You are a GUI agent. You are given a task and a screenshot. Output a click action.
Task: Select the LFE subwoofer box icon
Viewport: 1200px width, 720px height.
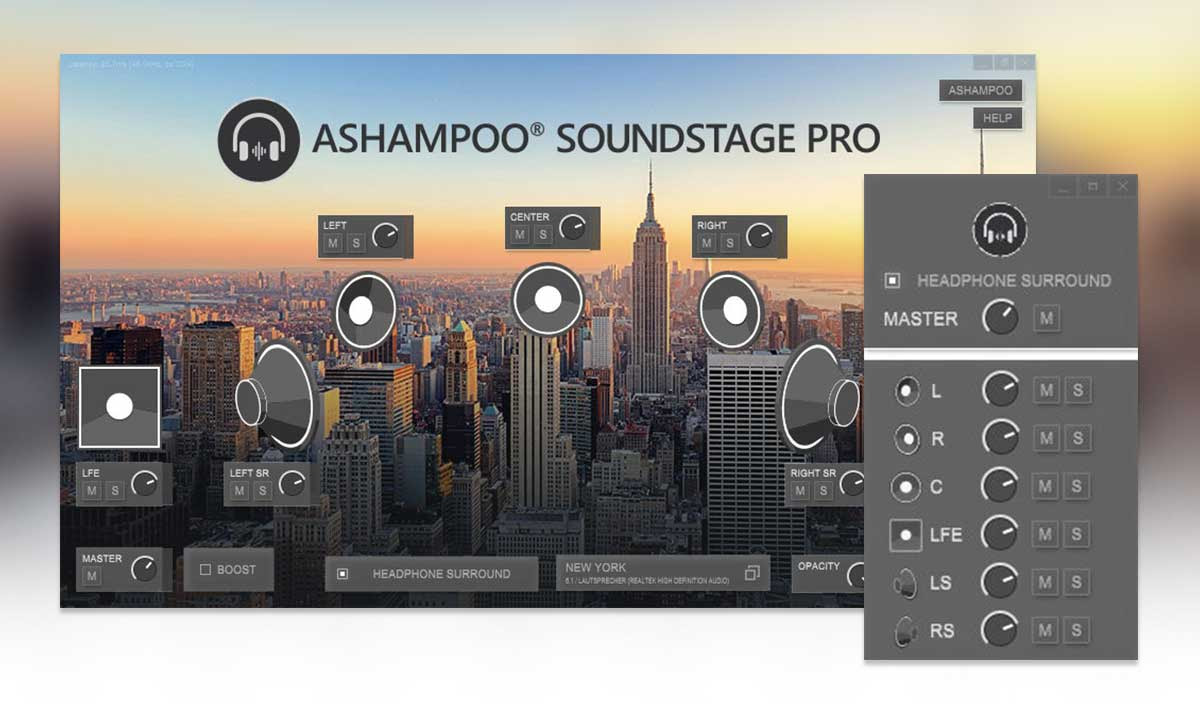[120, 406]
